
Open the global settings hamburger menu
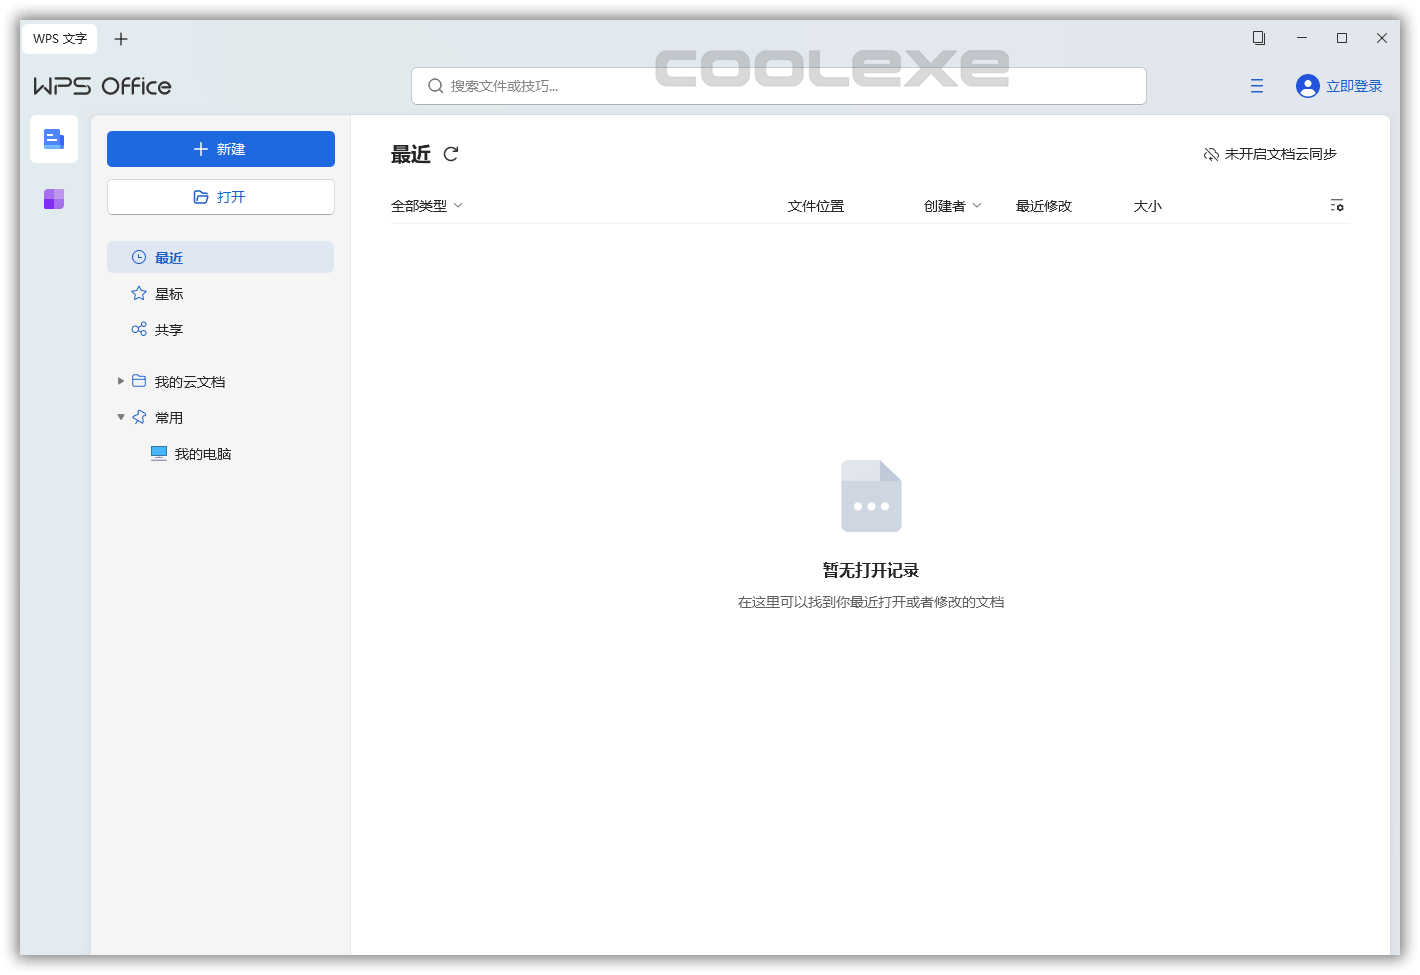click(1257, 86)
